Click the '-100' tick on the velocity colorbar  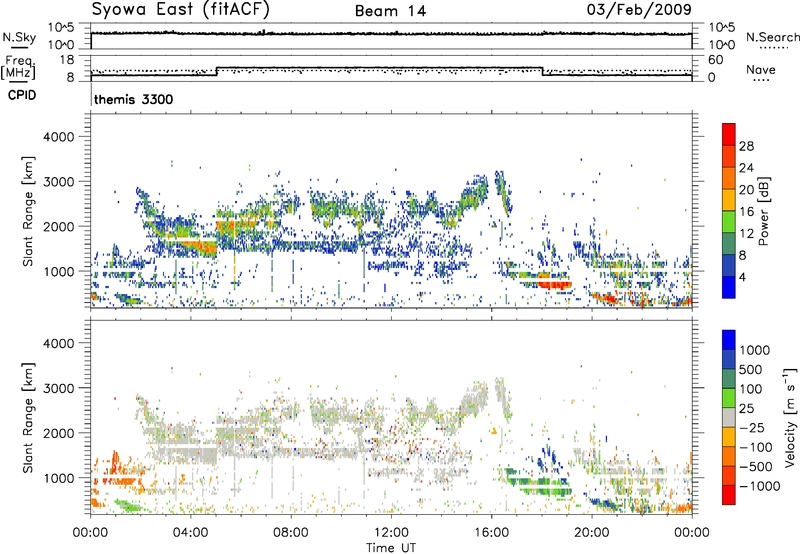pyautogui.click(x=755, y=447)
